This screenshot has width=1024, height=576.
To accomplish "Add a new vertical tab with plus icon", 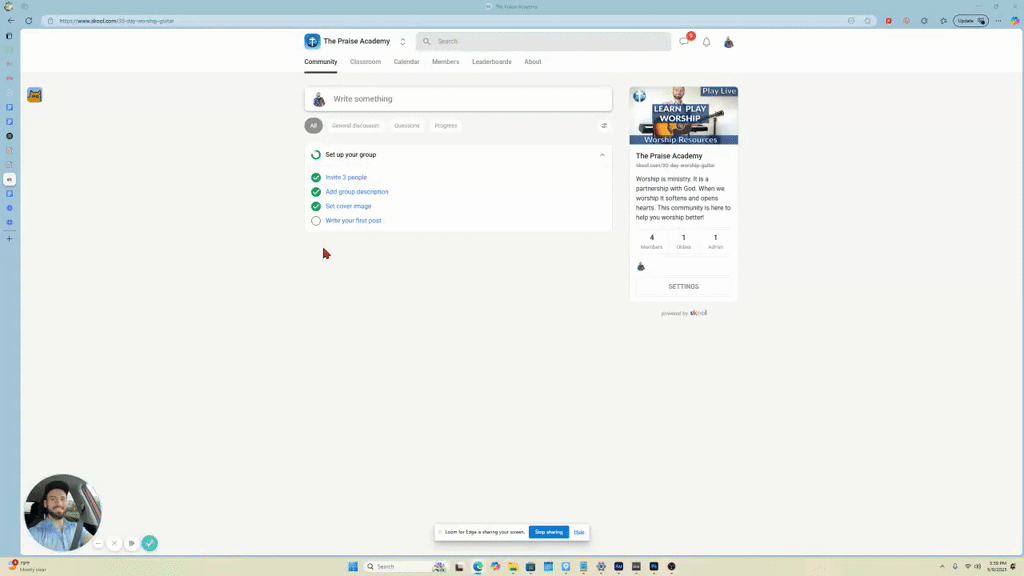I will tap(9, 239).
